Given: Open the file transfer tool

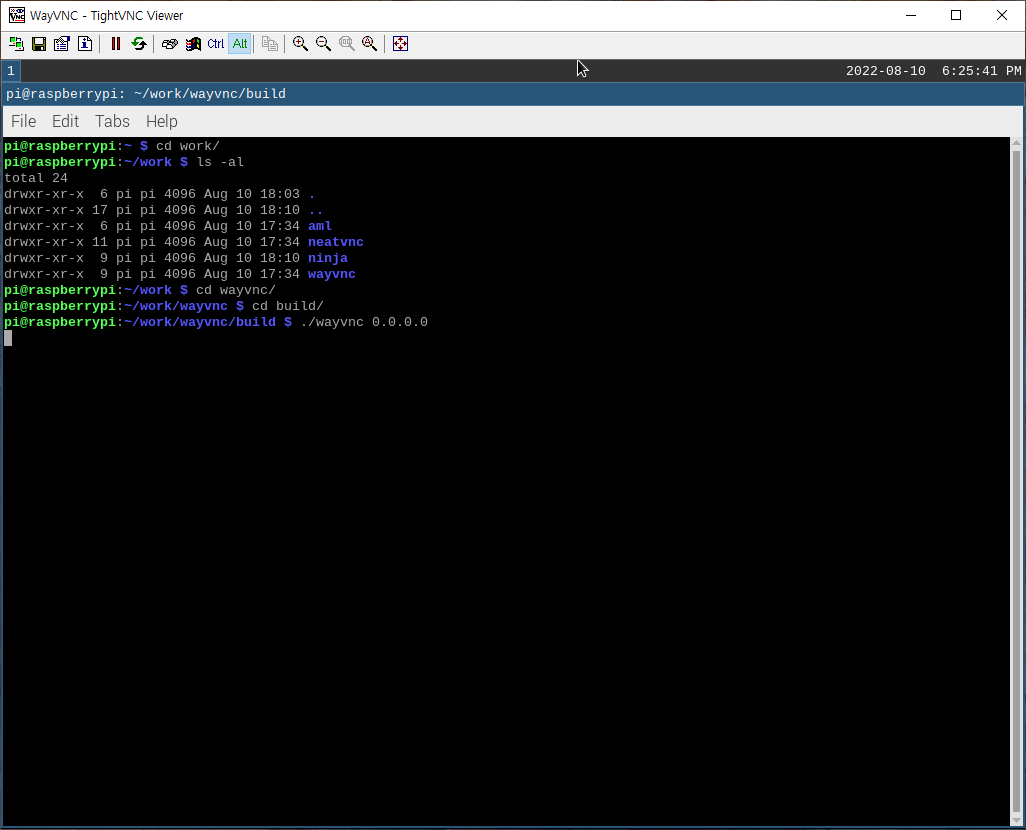Looking at the screenshot, I should click(270, 44).
